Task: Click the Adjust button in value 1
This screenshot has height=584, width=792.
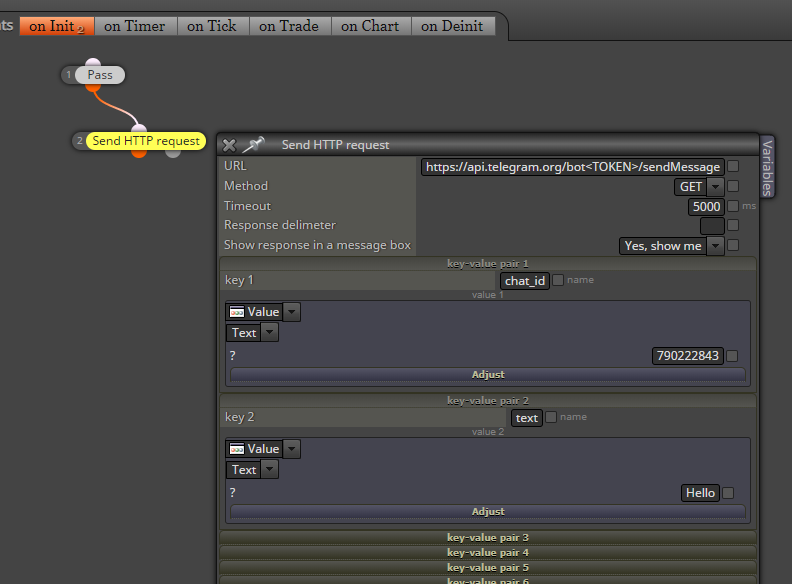Action: (487, 374)
